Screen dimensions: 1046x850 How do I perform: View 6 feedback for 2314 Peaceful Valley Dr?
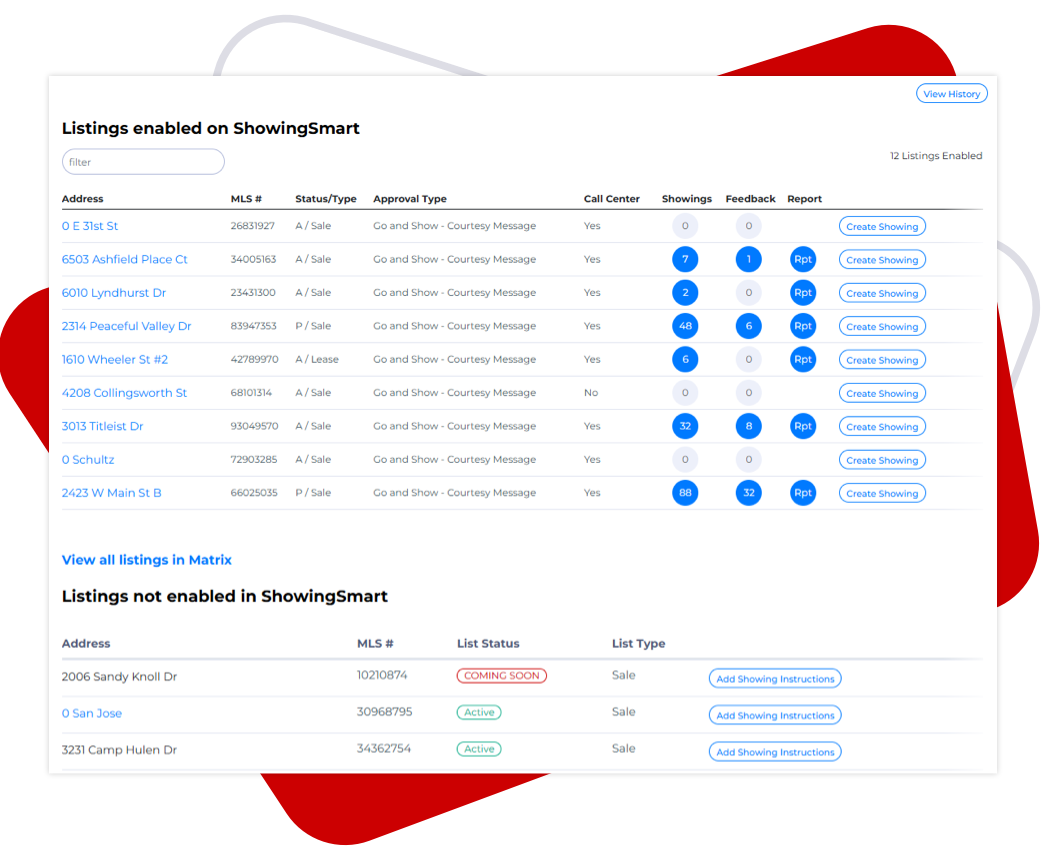coord(748,326)
